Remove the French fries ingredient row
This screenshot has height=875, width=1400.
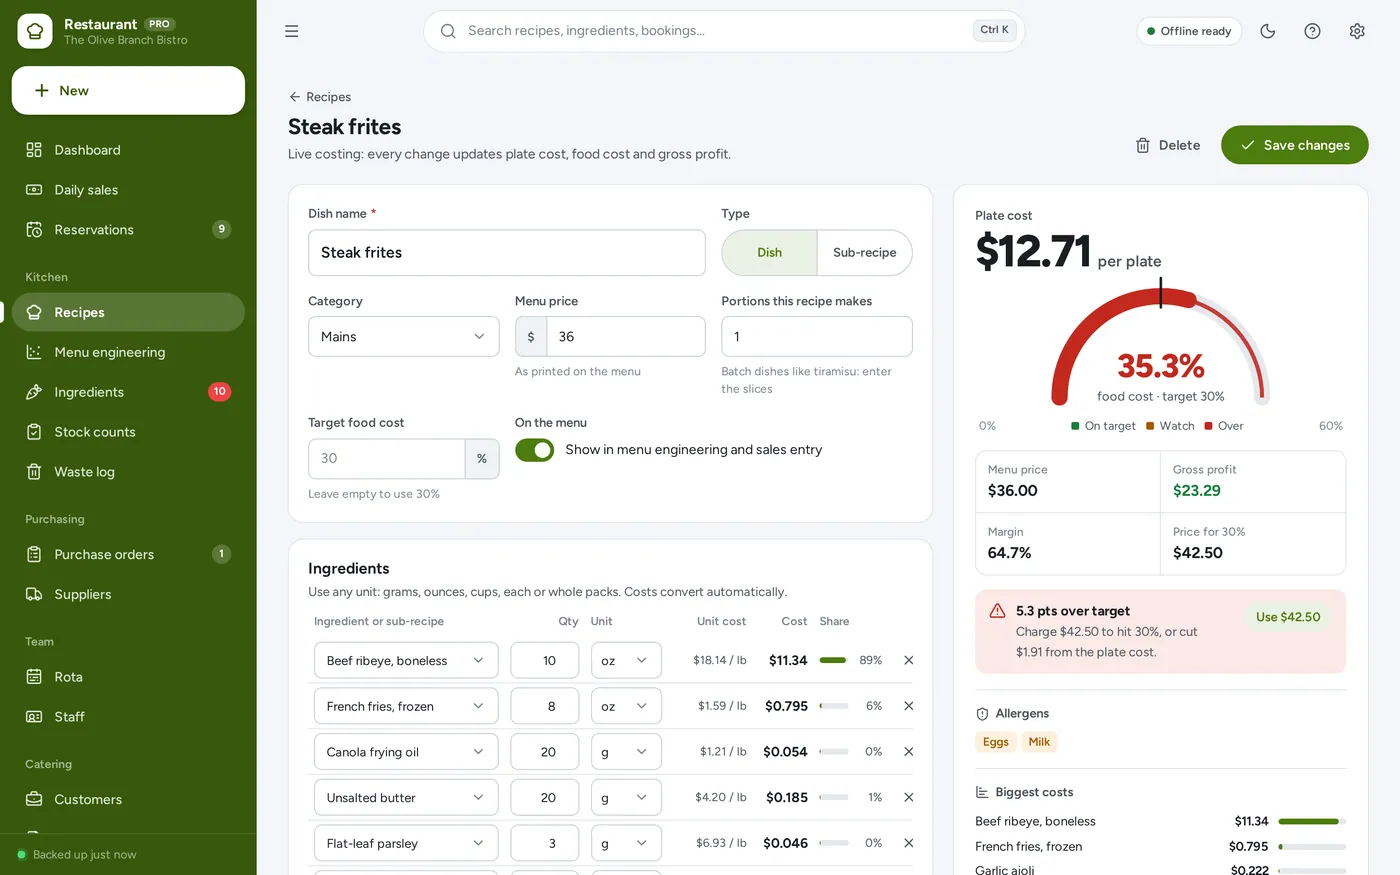tap(909, 706)
